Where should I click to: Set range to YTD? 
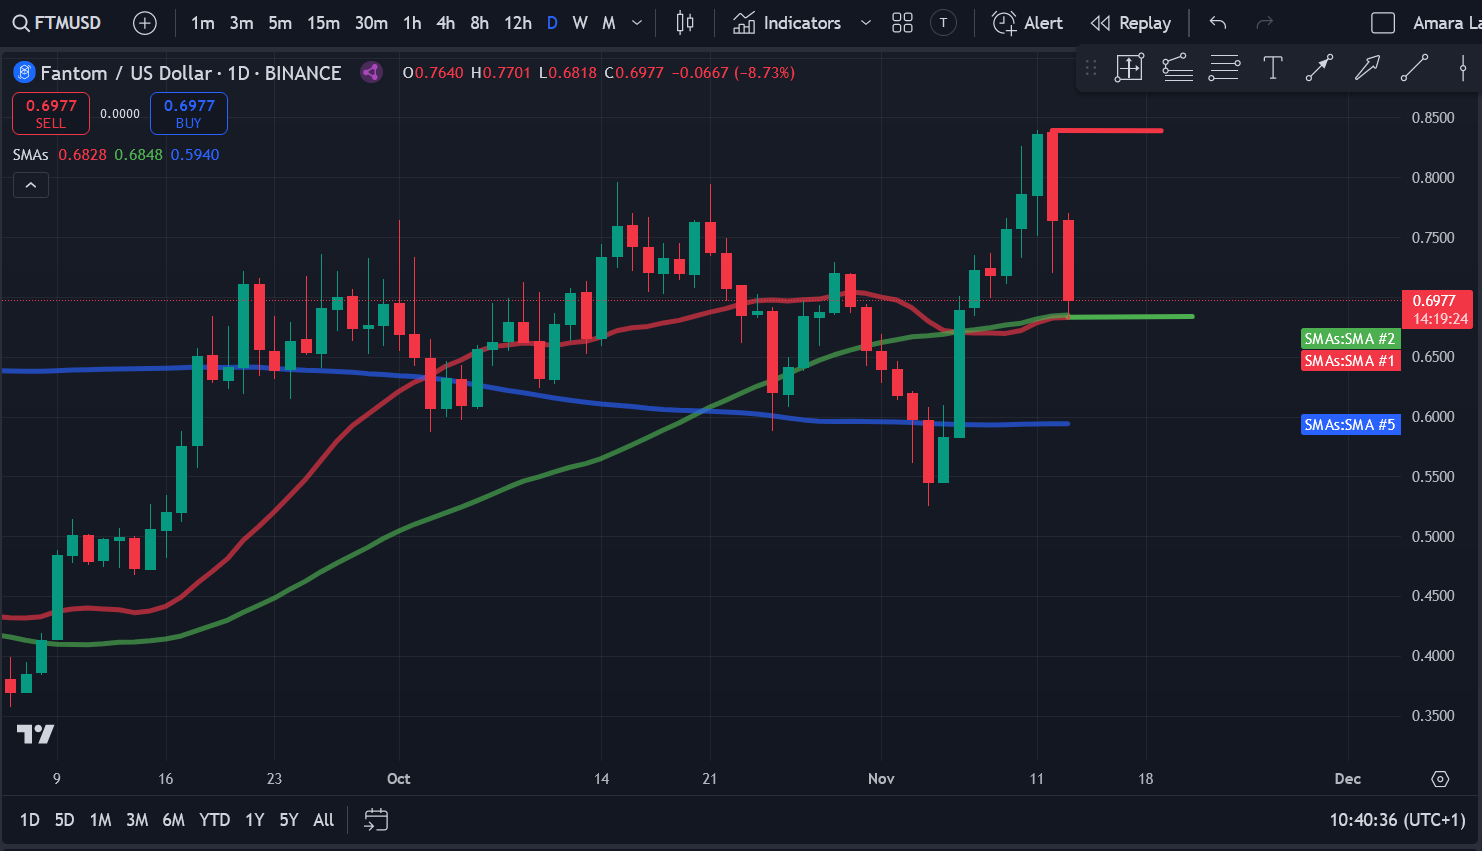click(215, 820)
